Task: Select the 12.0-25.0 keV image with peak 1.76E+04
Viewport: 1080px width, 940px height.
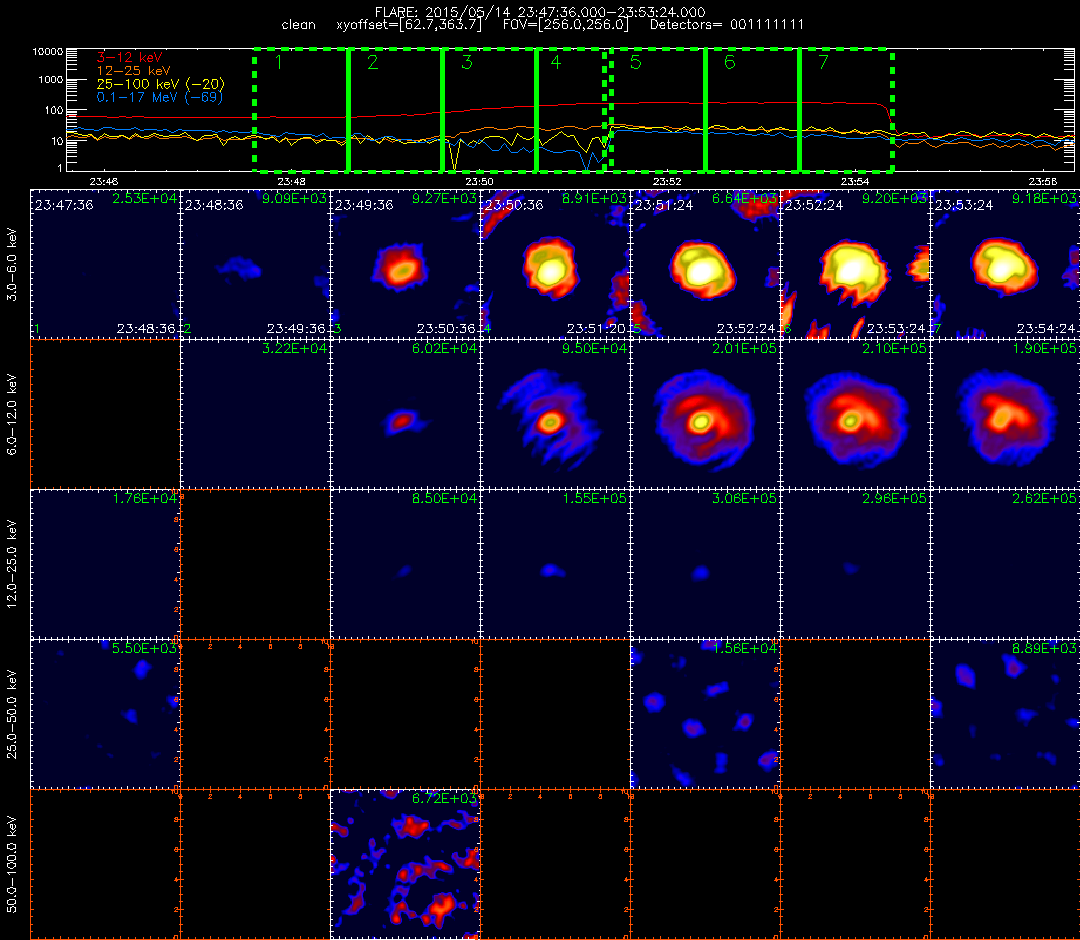Action: point(105,564)
